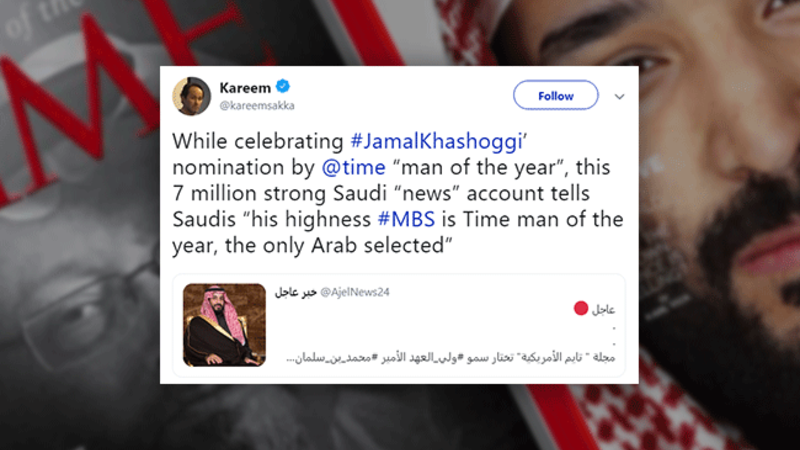Click Kareem's profile avatar
800x450 pixels.
click(x=191, y=96)
